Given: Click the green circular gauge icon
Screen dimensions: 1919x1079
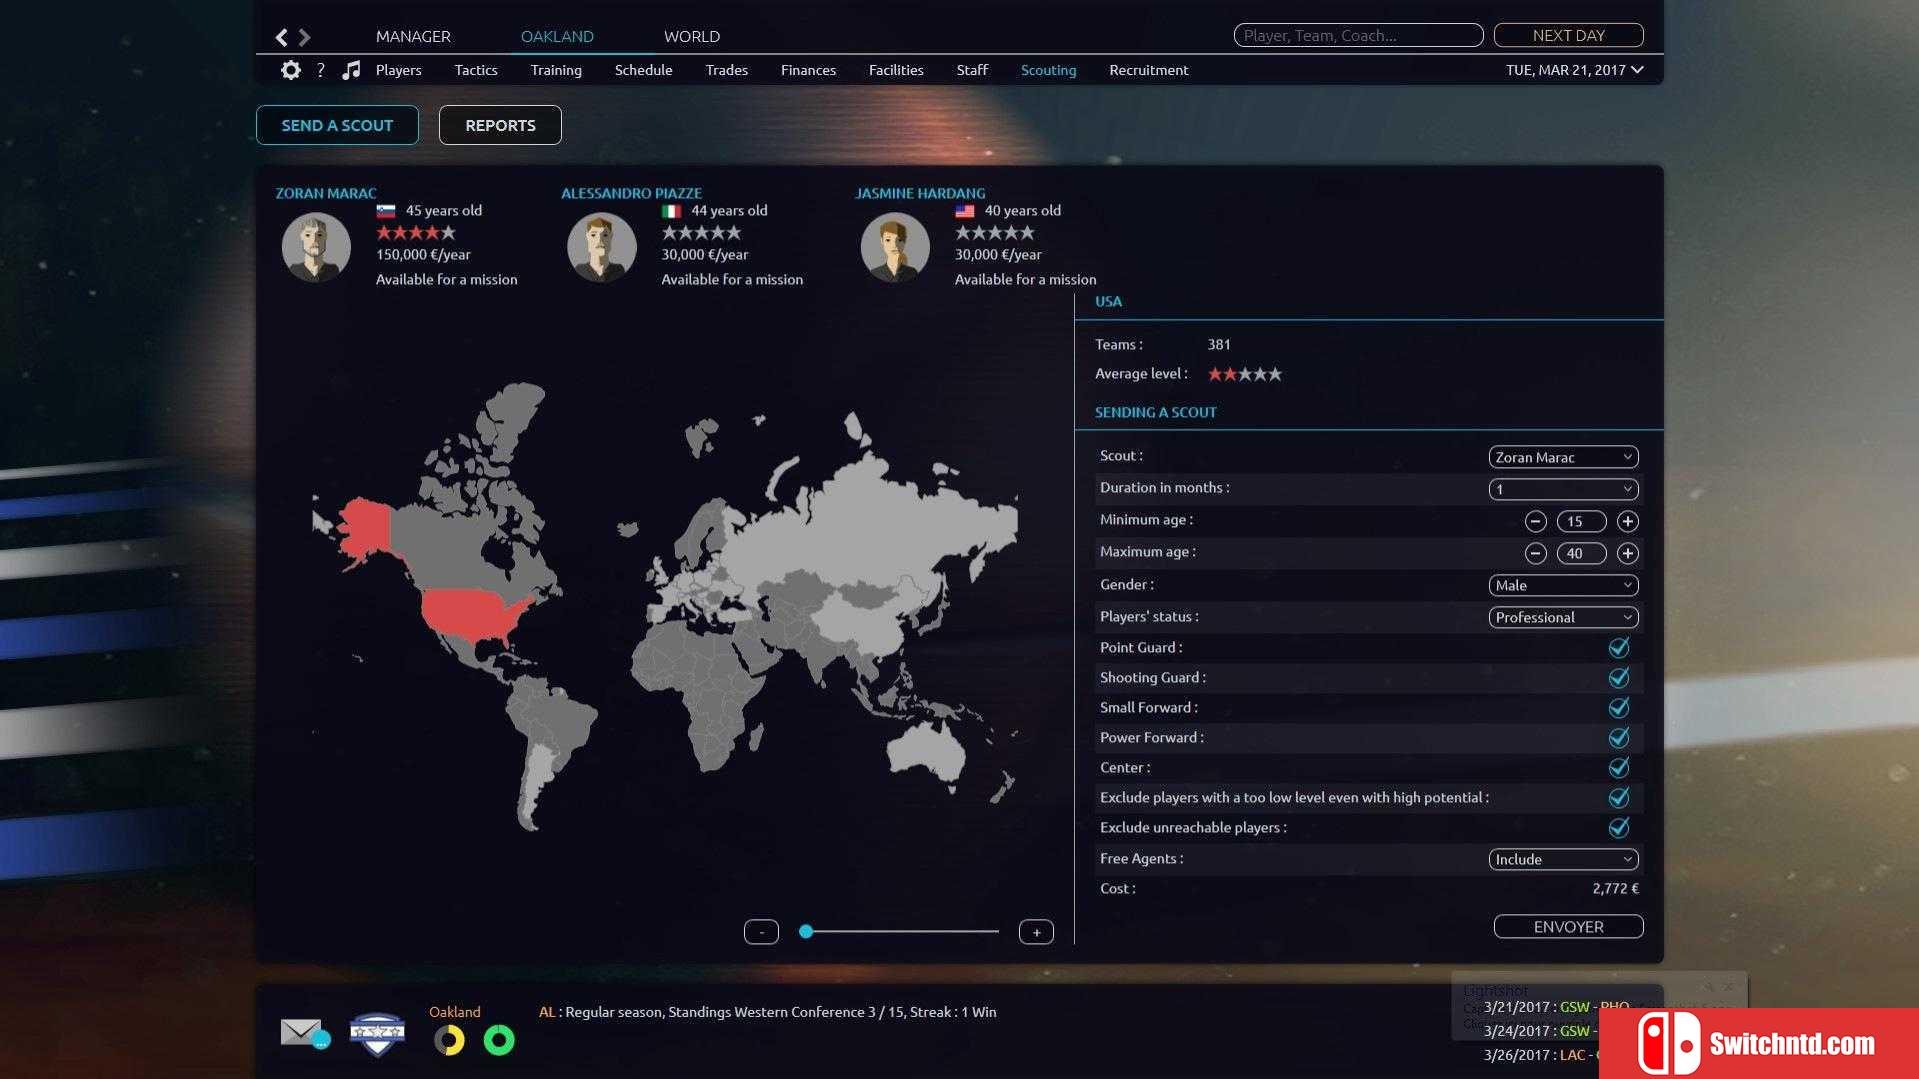Looking at the screenshot, I should [499, 1040].
